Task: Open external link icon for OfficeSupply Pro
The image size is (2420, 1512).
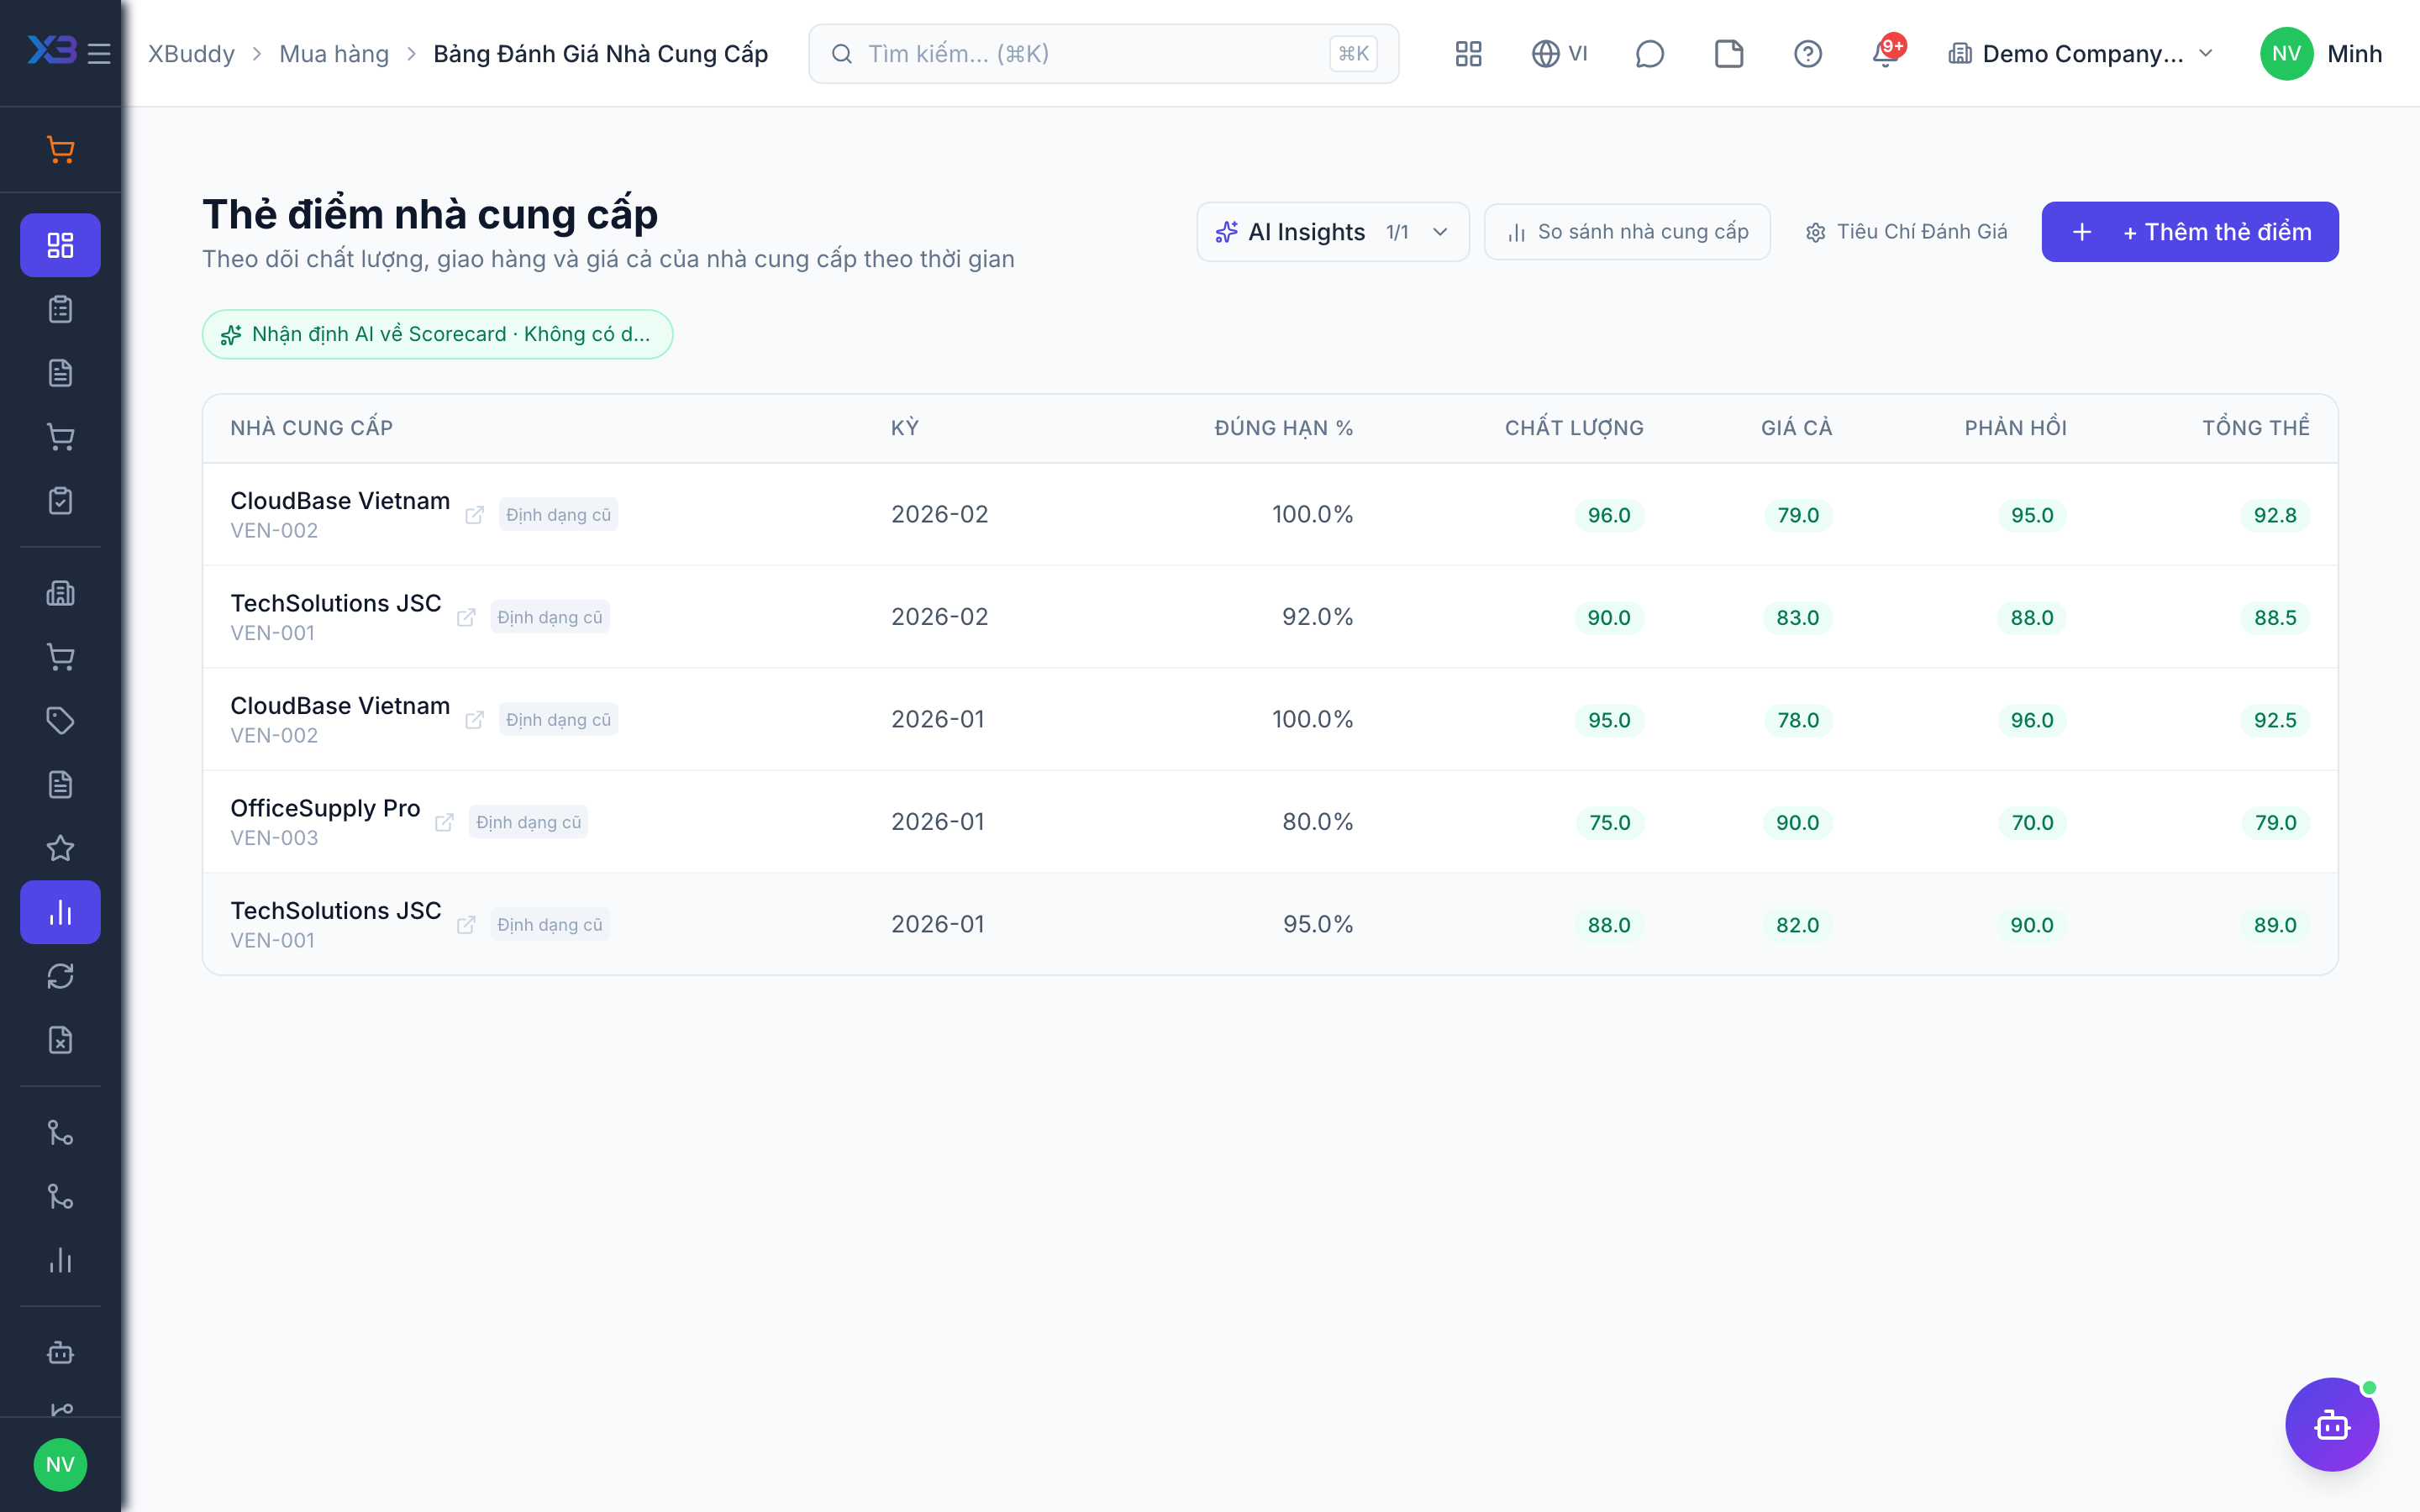Action: pos(444,822)
